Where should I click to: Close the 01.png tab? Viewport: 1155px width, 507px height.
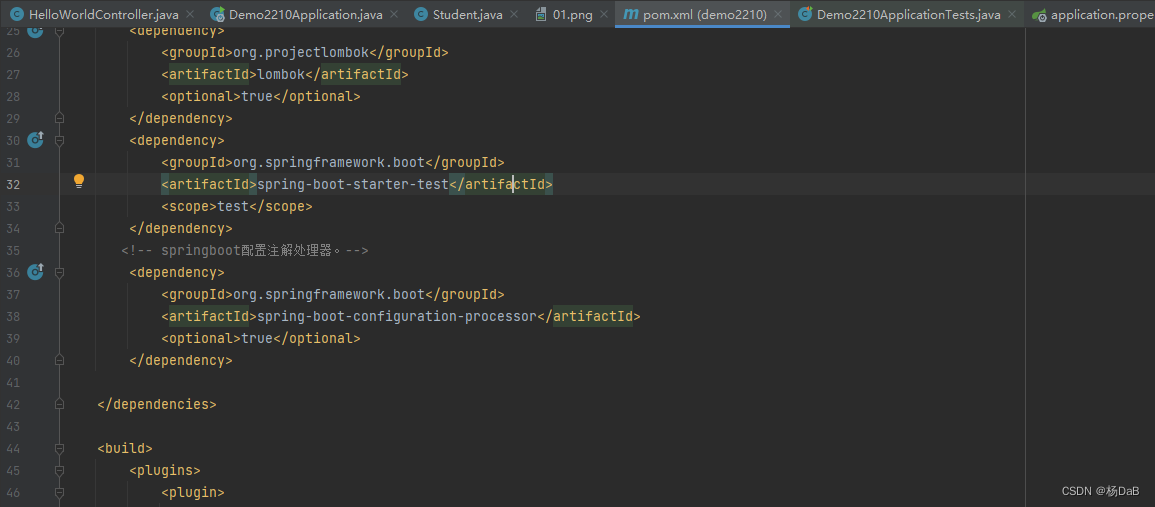[x=605, y=15]
